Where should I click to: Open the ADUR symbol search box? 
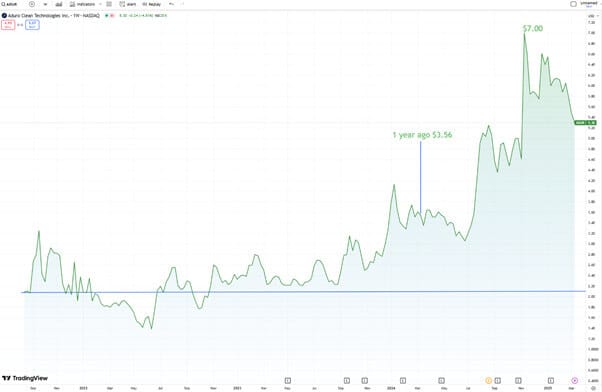10,4
